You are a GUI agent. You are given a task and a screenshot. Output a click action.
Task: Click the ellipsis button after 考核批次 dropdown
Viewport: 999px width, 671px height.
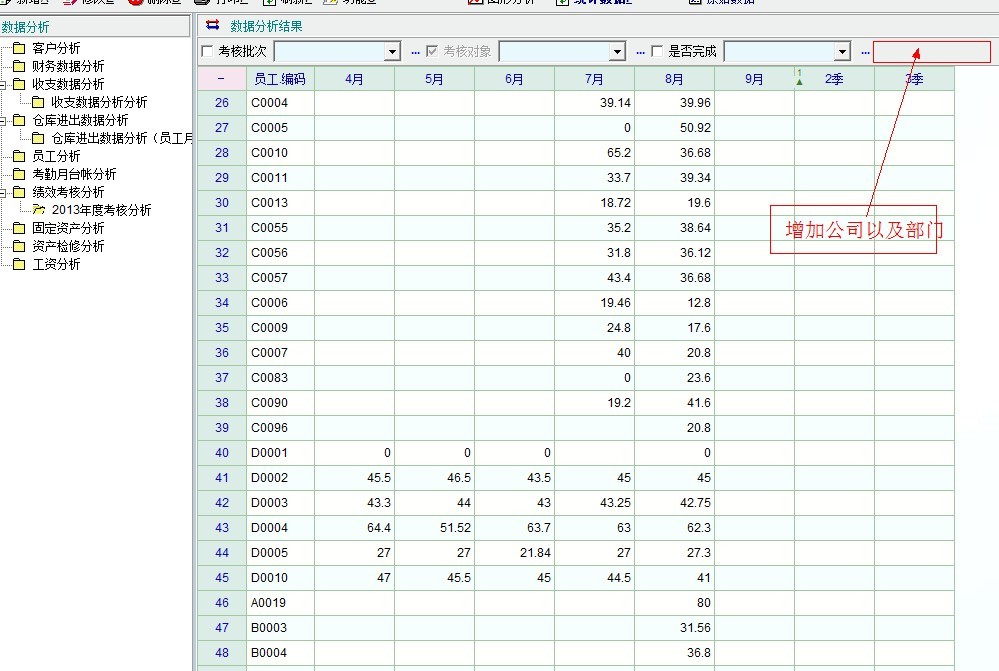point(415,52)
